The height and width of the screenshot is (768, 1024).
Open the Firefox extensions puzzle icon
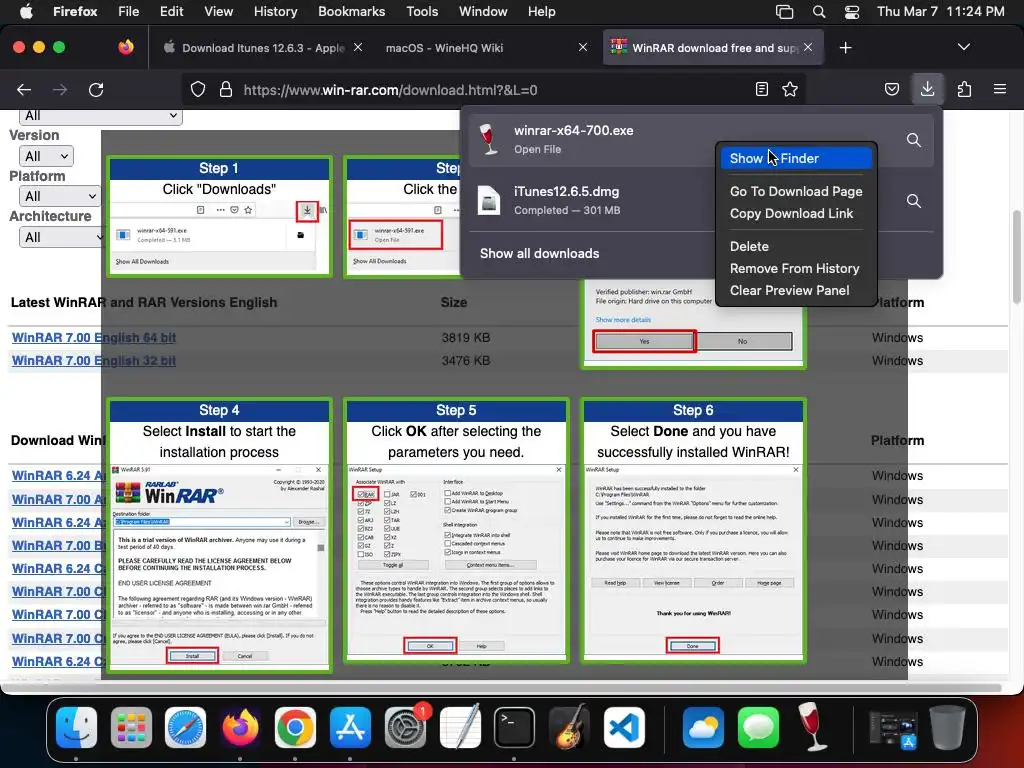964,89
